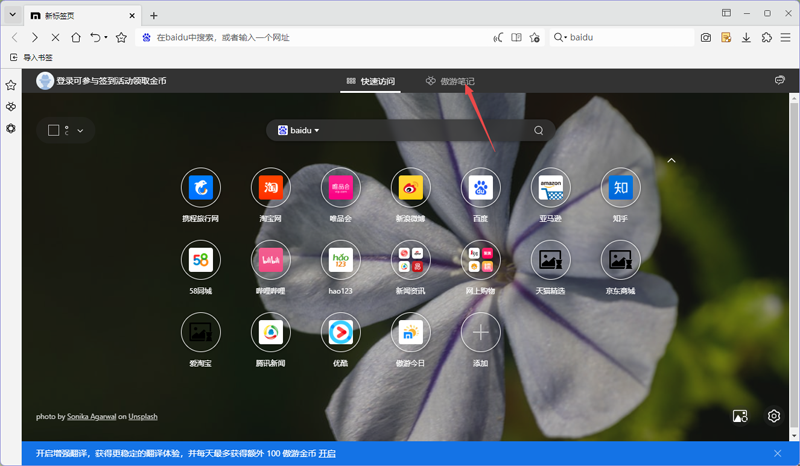Click the undo closed tab icon
Image resolution: width=800 pixels, height=466 pixels.
coord(95,37)
